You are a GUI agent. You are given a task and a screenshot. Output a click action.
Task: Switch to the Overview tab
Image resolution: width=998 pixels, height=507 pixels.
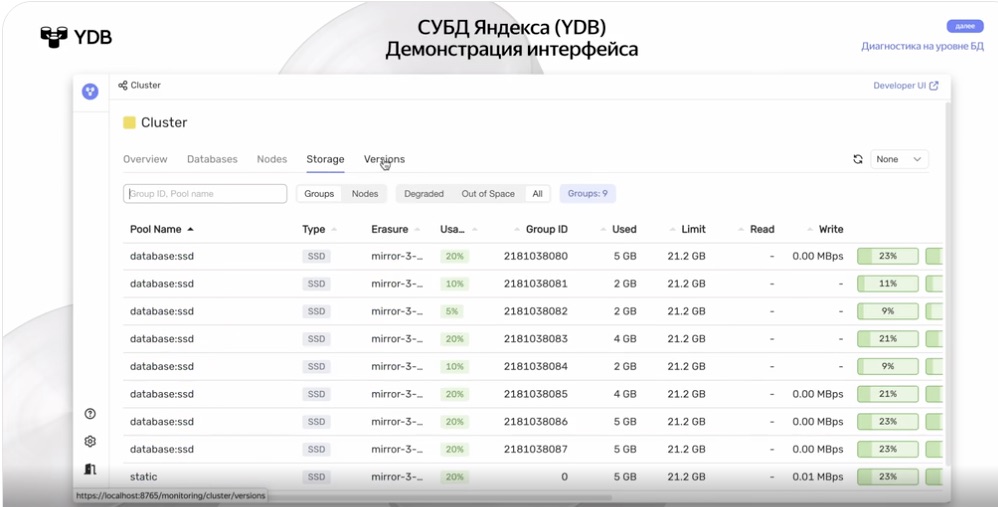click(x=145, y=159)
